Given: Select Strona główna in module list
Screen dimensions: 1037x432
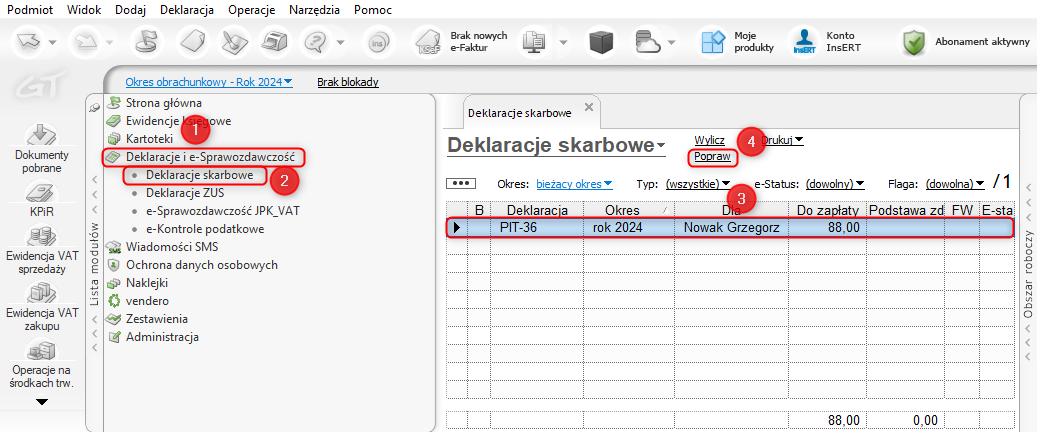Looking at the screenshot, I should point(163,103).
